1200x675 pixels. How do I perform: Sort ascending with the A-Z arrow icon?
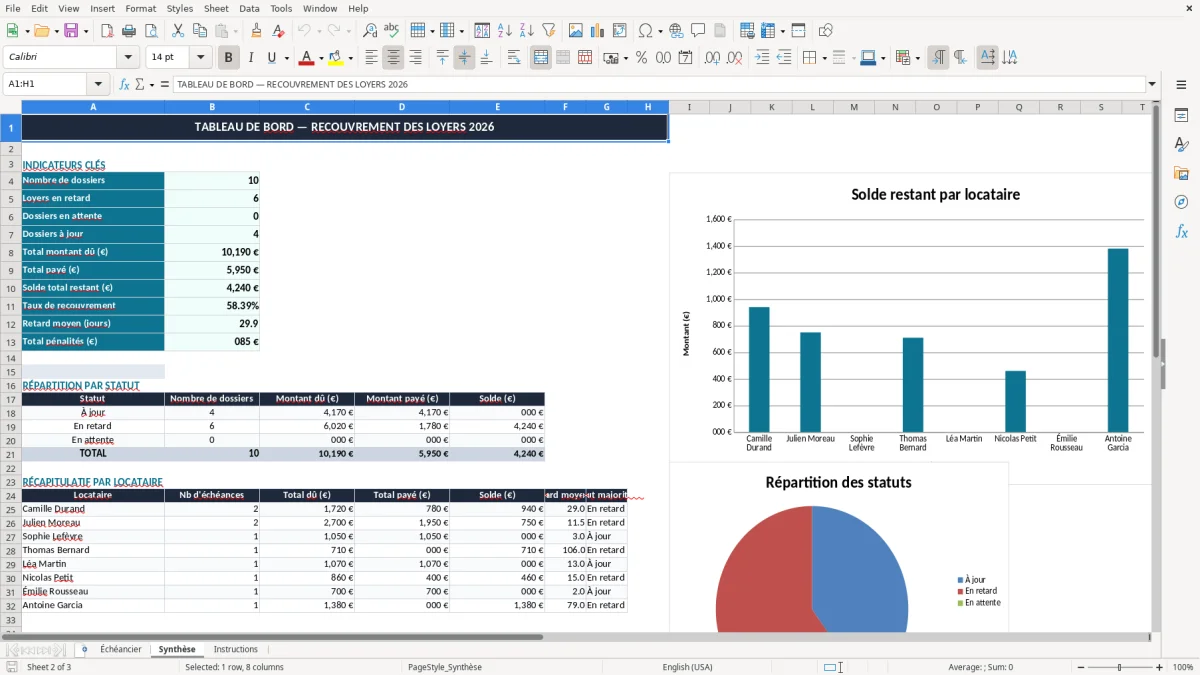tap(505, 31)
